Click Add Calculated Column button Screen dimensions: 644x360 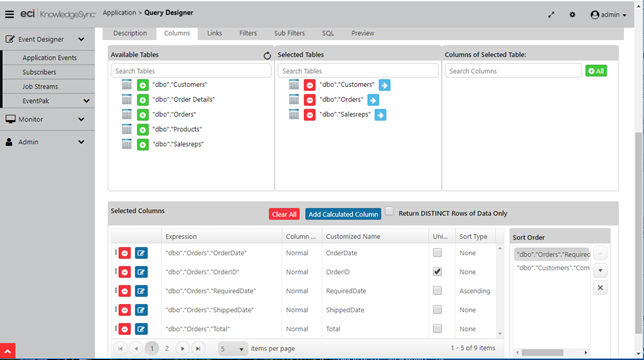pos(343,214)
